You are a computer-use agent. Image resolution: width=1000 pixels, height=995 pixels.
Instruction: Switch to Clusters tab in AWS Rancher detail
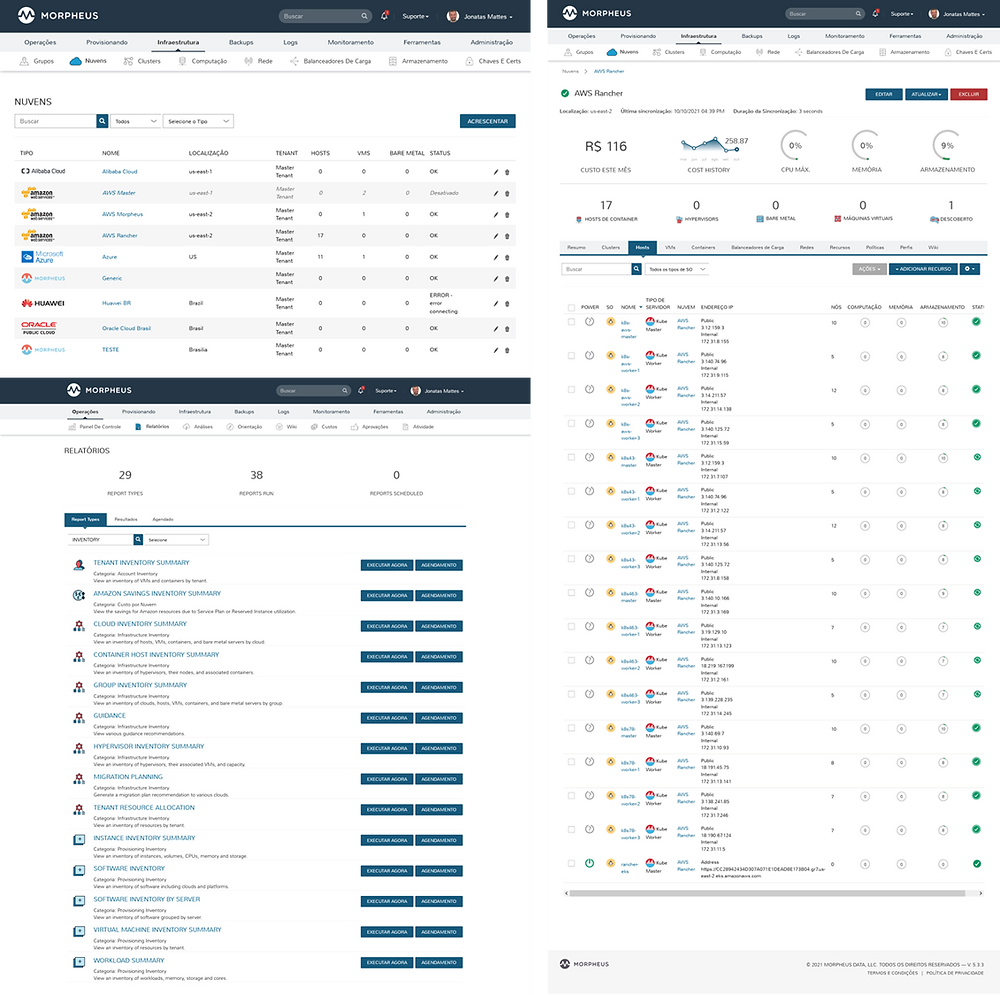point(610,247)
